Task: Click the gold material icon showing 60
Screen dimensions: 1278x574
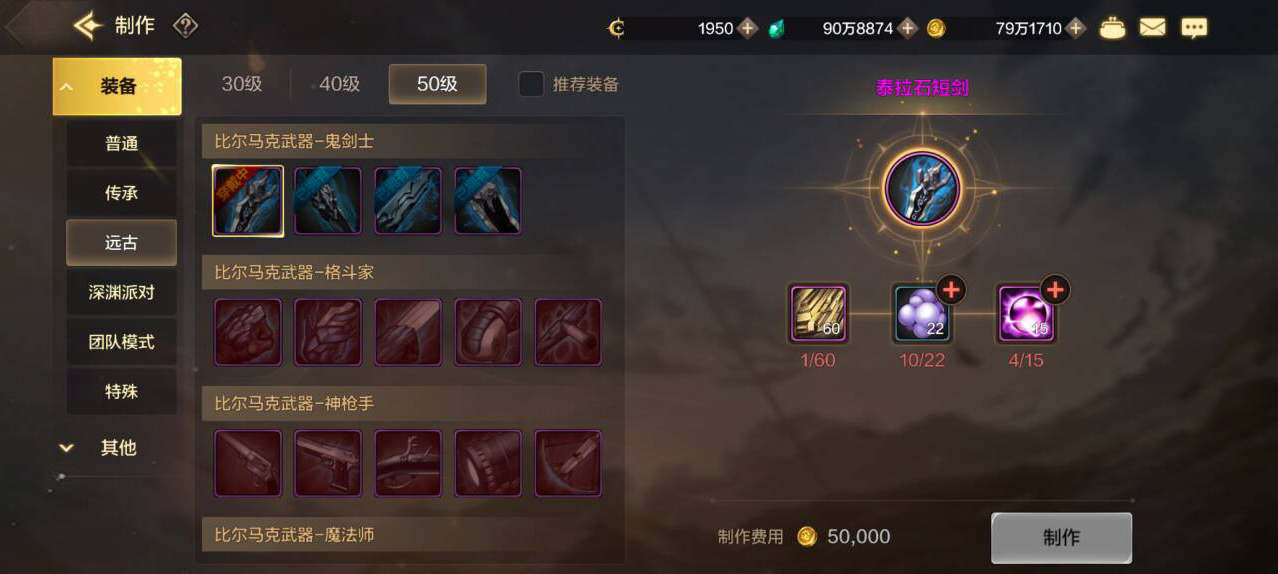Action: [818, 314]
